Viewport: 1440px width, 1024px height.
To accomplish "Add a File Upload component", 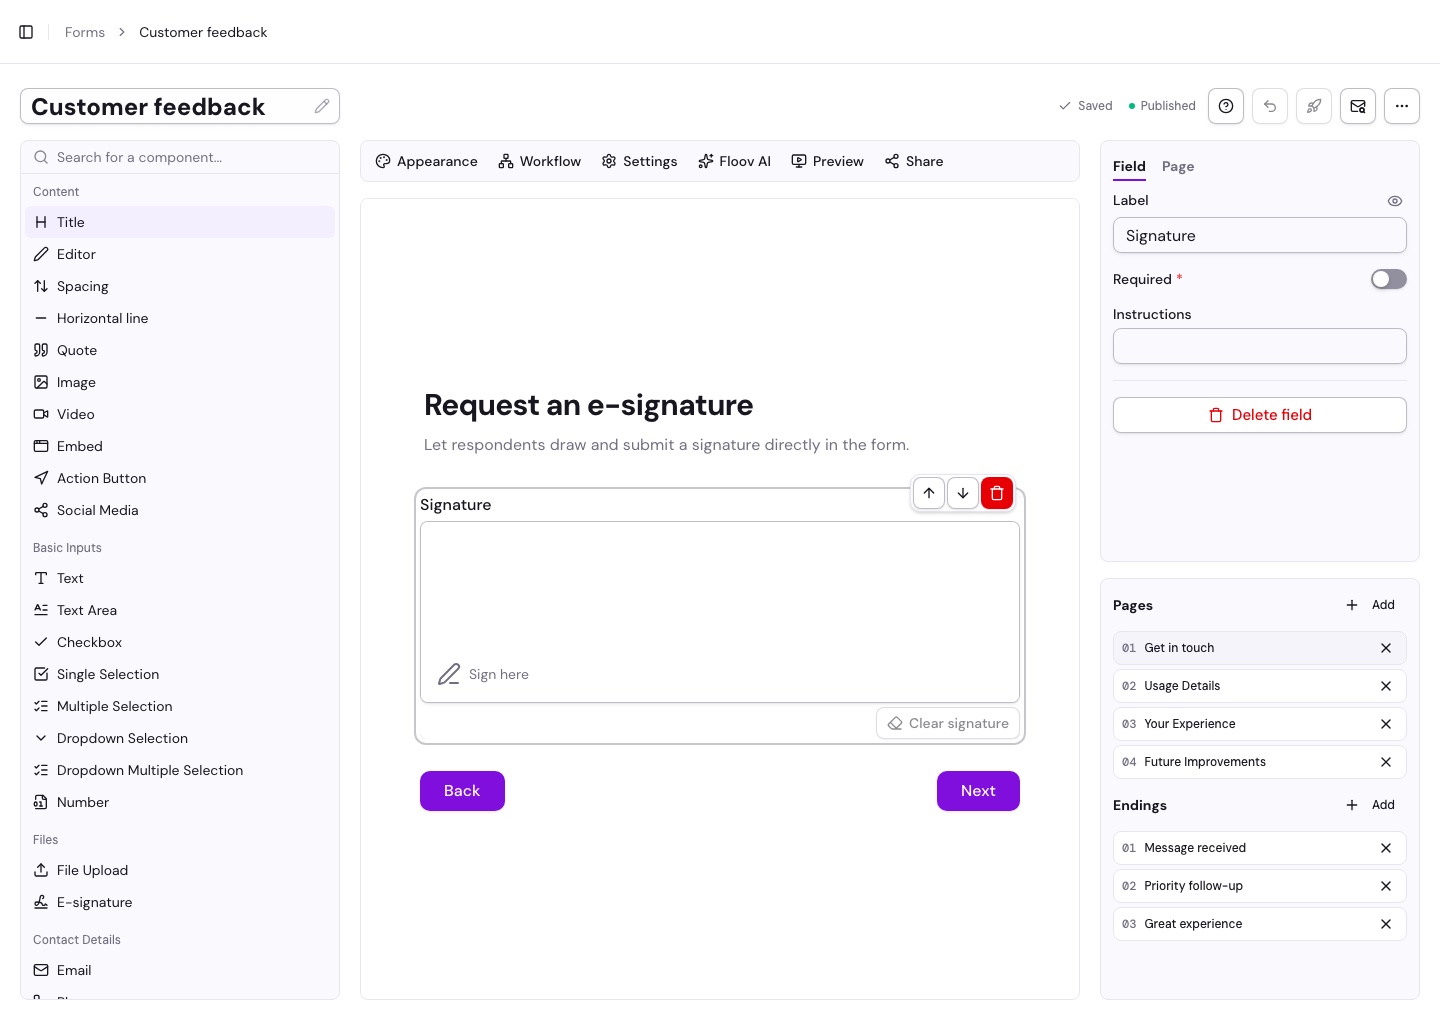I will (x=180, y=870).
